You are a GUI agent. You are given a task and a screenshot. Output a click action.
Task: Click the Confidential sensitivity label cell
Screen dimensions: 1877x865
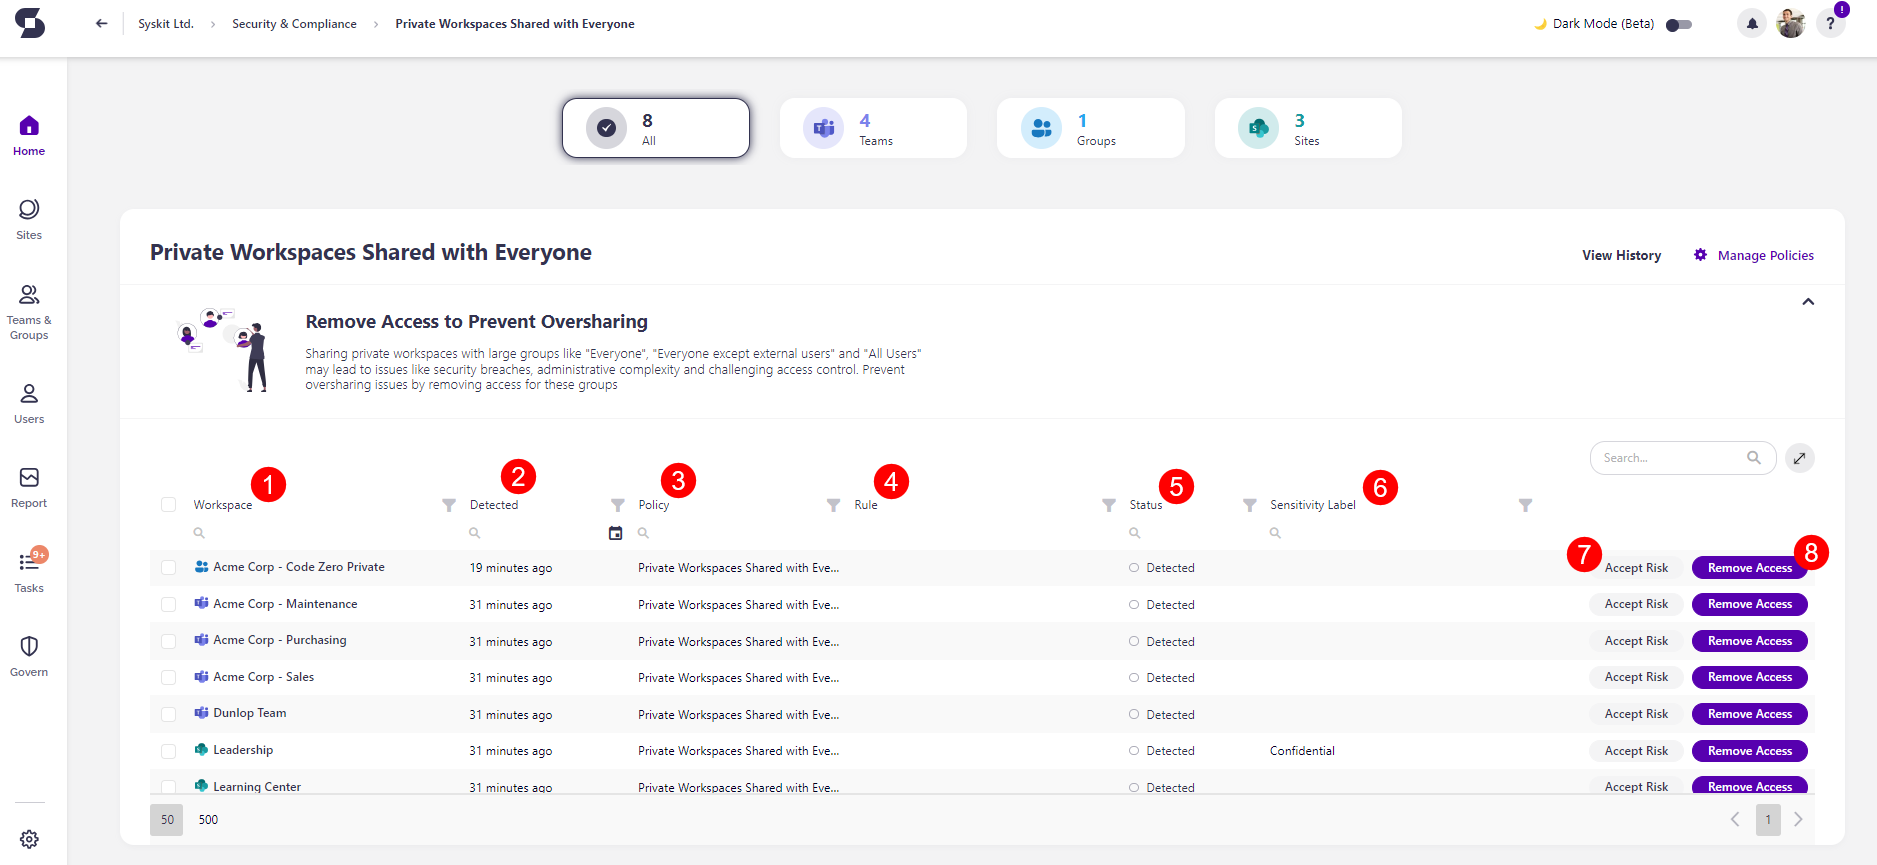coord(1302,751)
